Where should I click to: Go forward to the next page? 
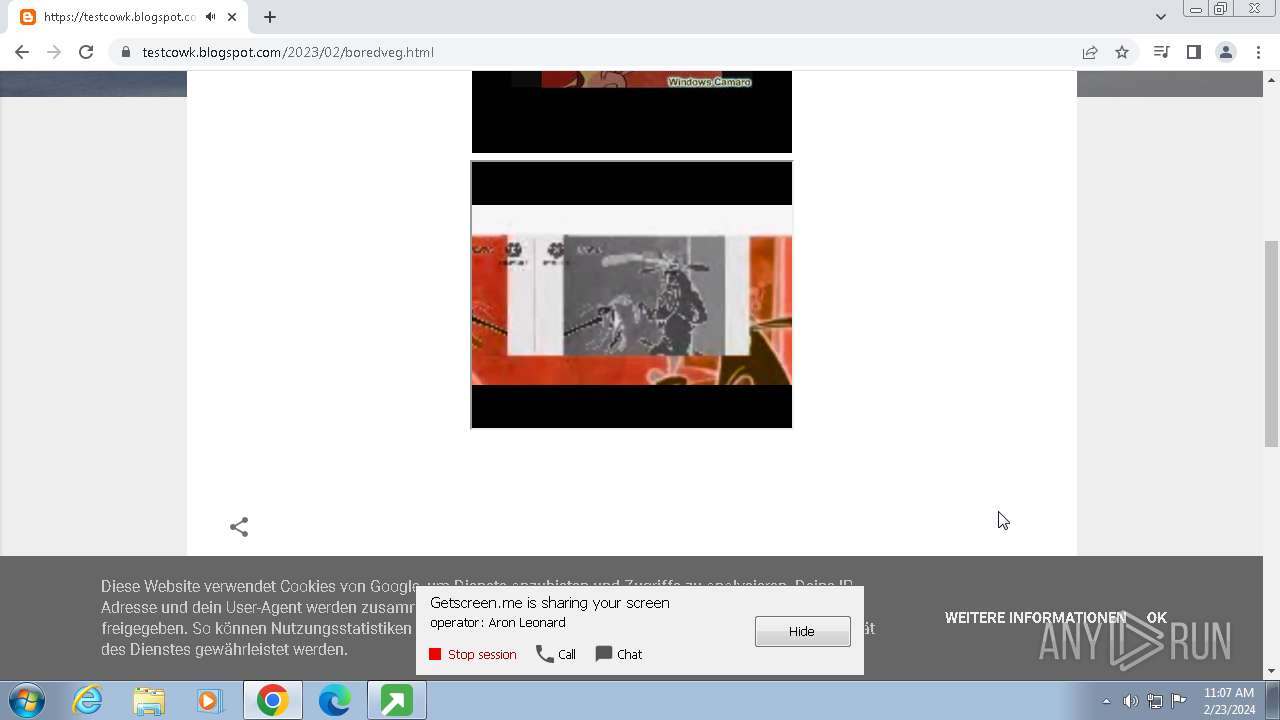click(x=54, y=52)
